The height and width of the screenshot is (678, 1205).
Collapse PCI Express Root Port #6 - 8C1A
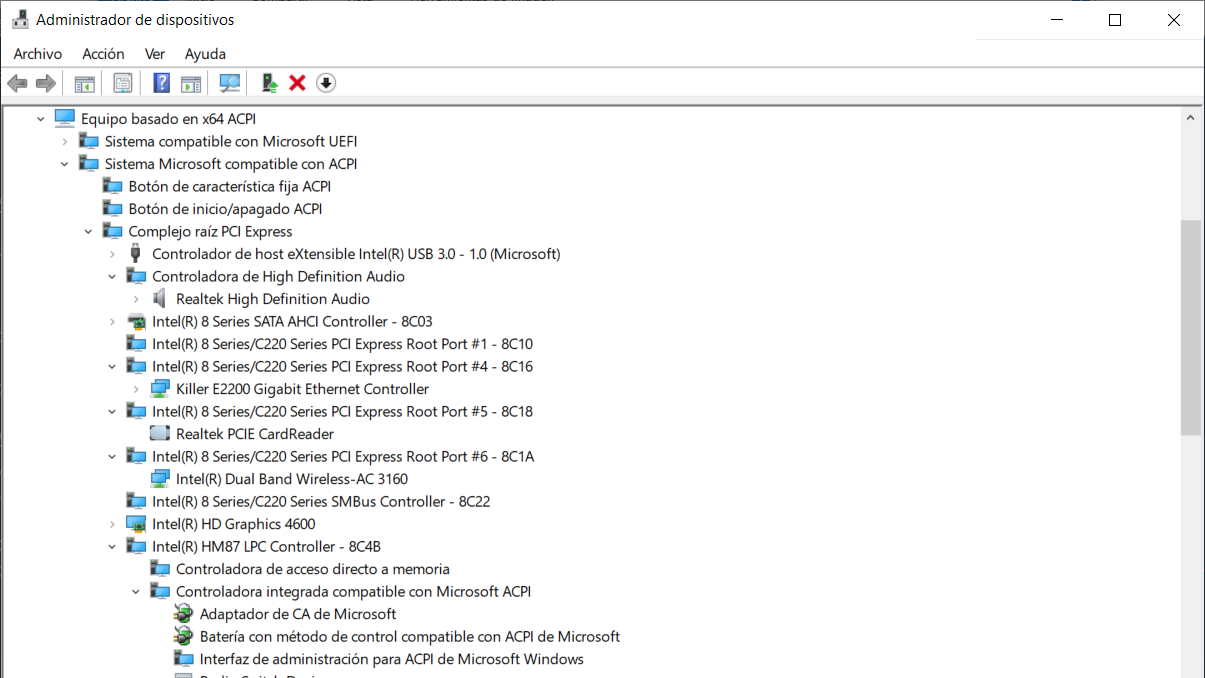113,457
